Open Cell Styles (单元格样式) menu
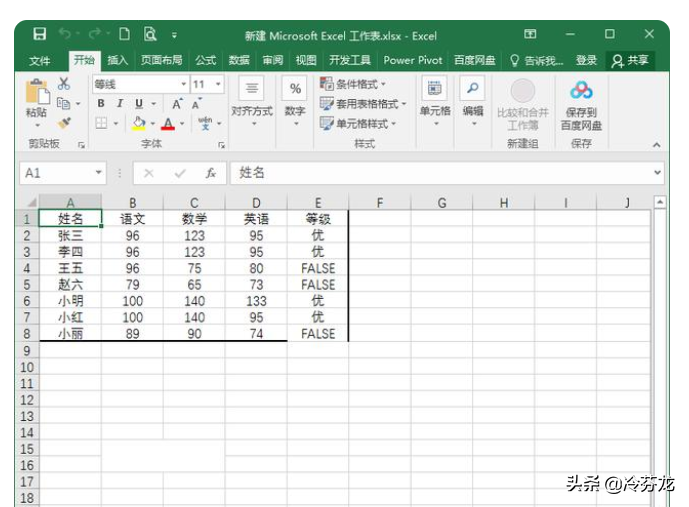This screenshot has height=507, width=689. 358,123
